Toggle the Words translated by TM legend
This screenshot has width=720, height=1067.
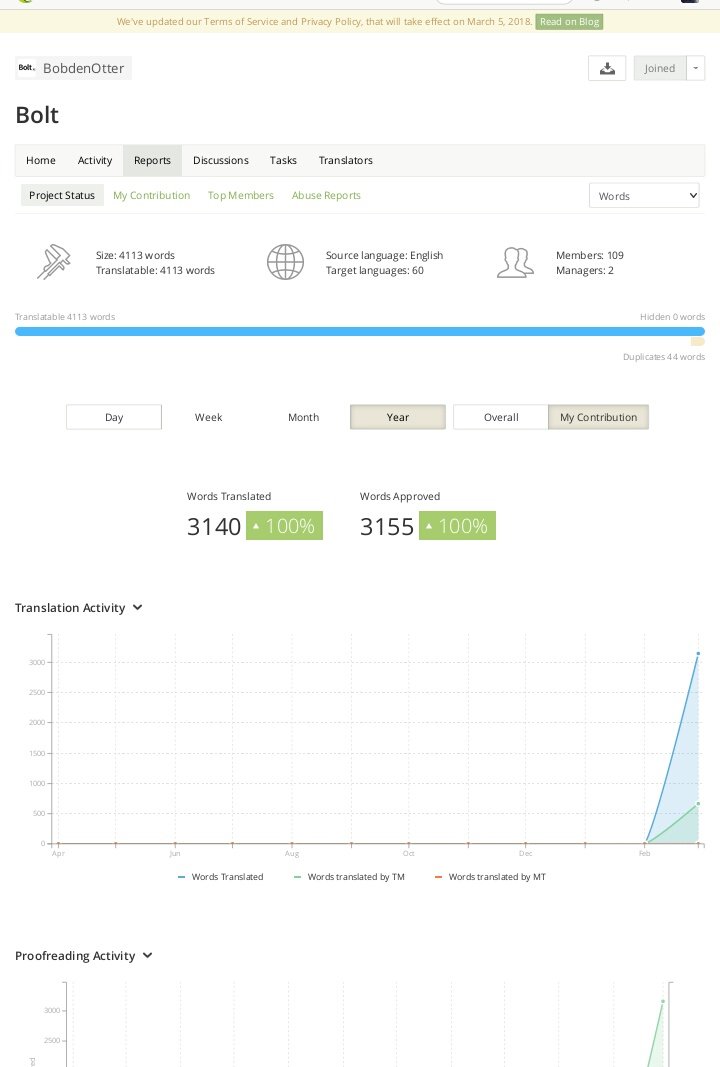349,877
